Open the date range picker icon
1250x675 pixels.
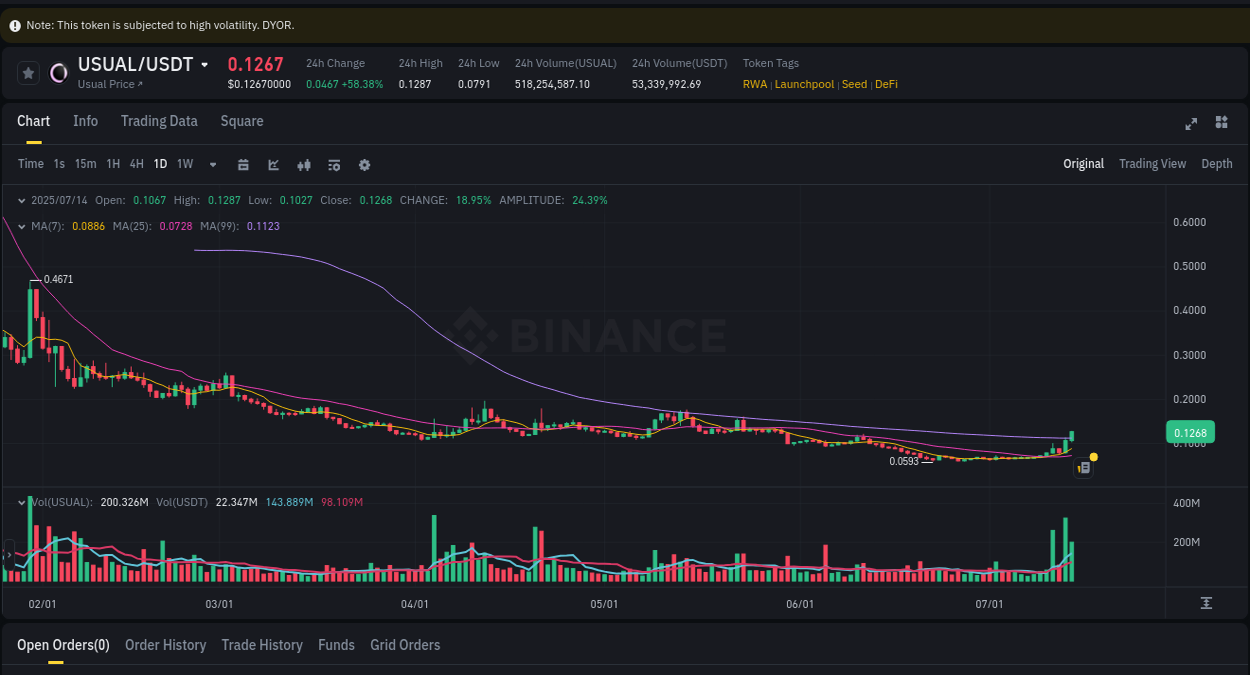click(x=243, y=164)
